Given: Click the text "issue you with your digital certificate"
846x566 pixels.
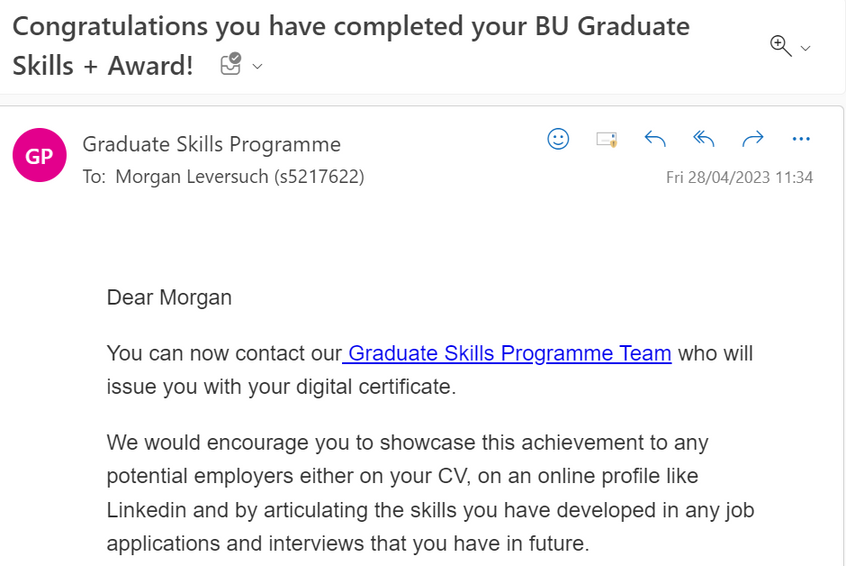Looking at the screenshot, I should tap(279, 387).
